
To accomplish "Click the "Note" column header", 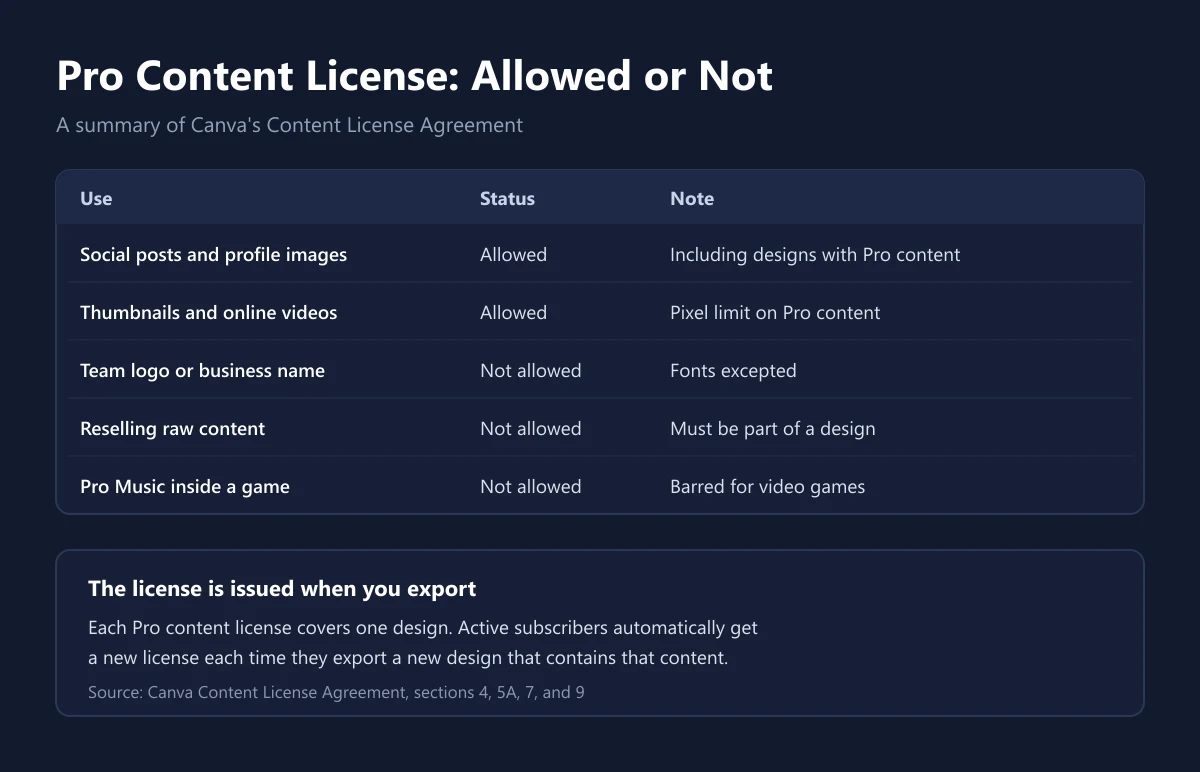I will pyautogui.click(x=692, y=198).
